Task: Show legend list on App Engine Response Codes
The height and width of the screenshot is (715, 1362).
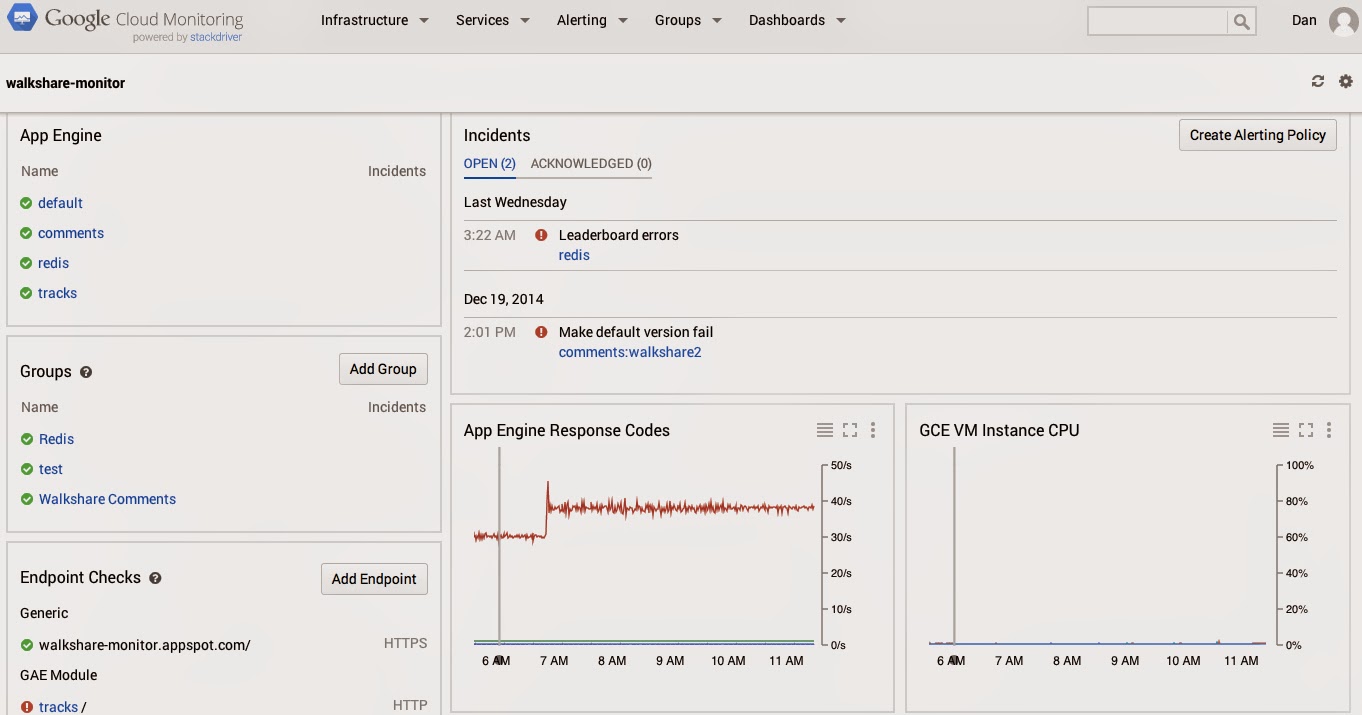Action: (x=824, y=430)
